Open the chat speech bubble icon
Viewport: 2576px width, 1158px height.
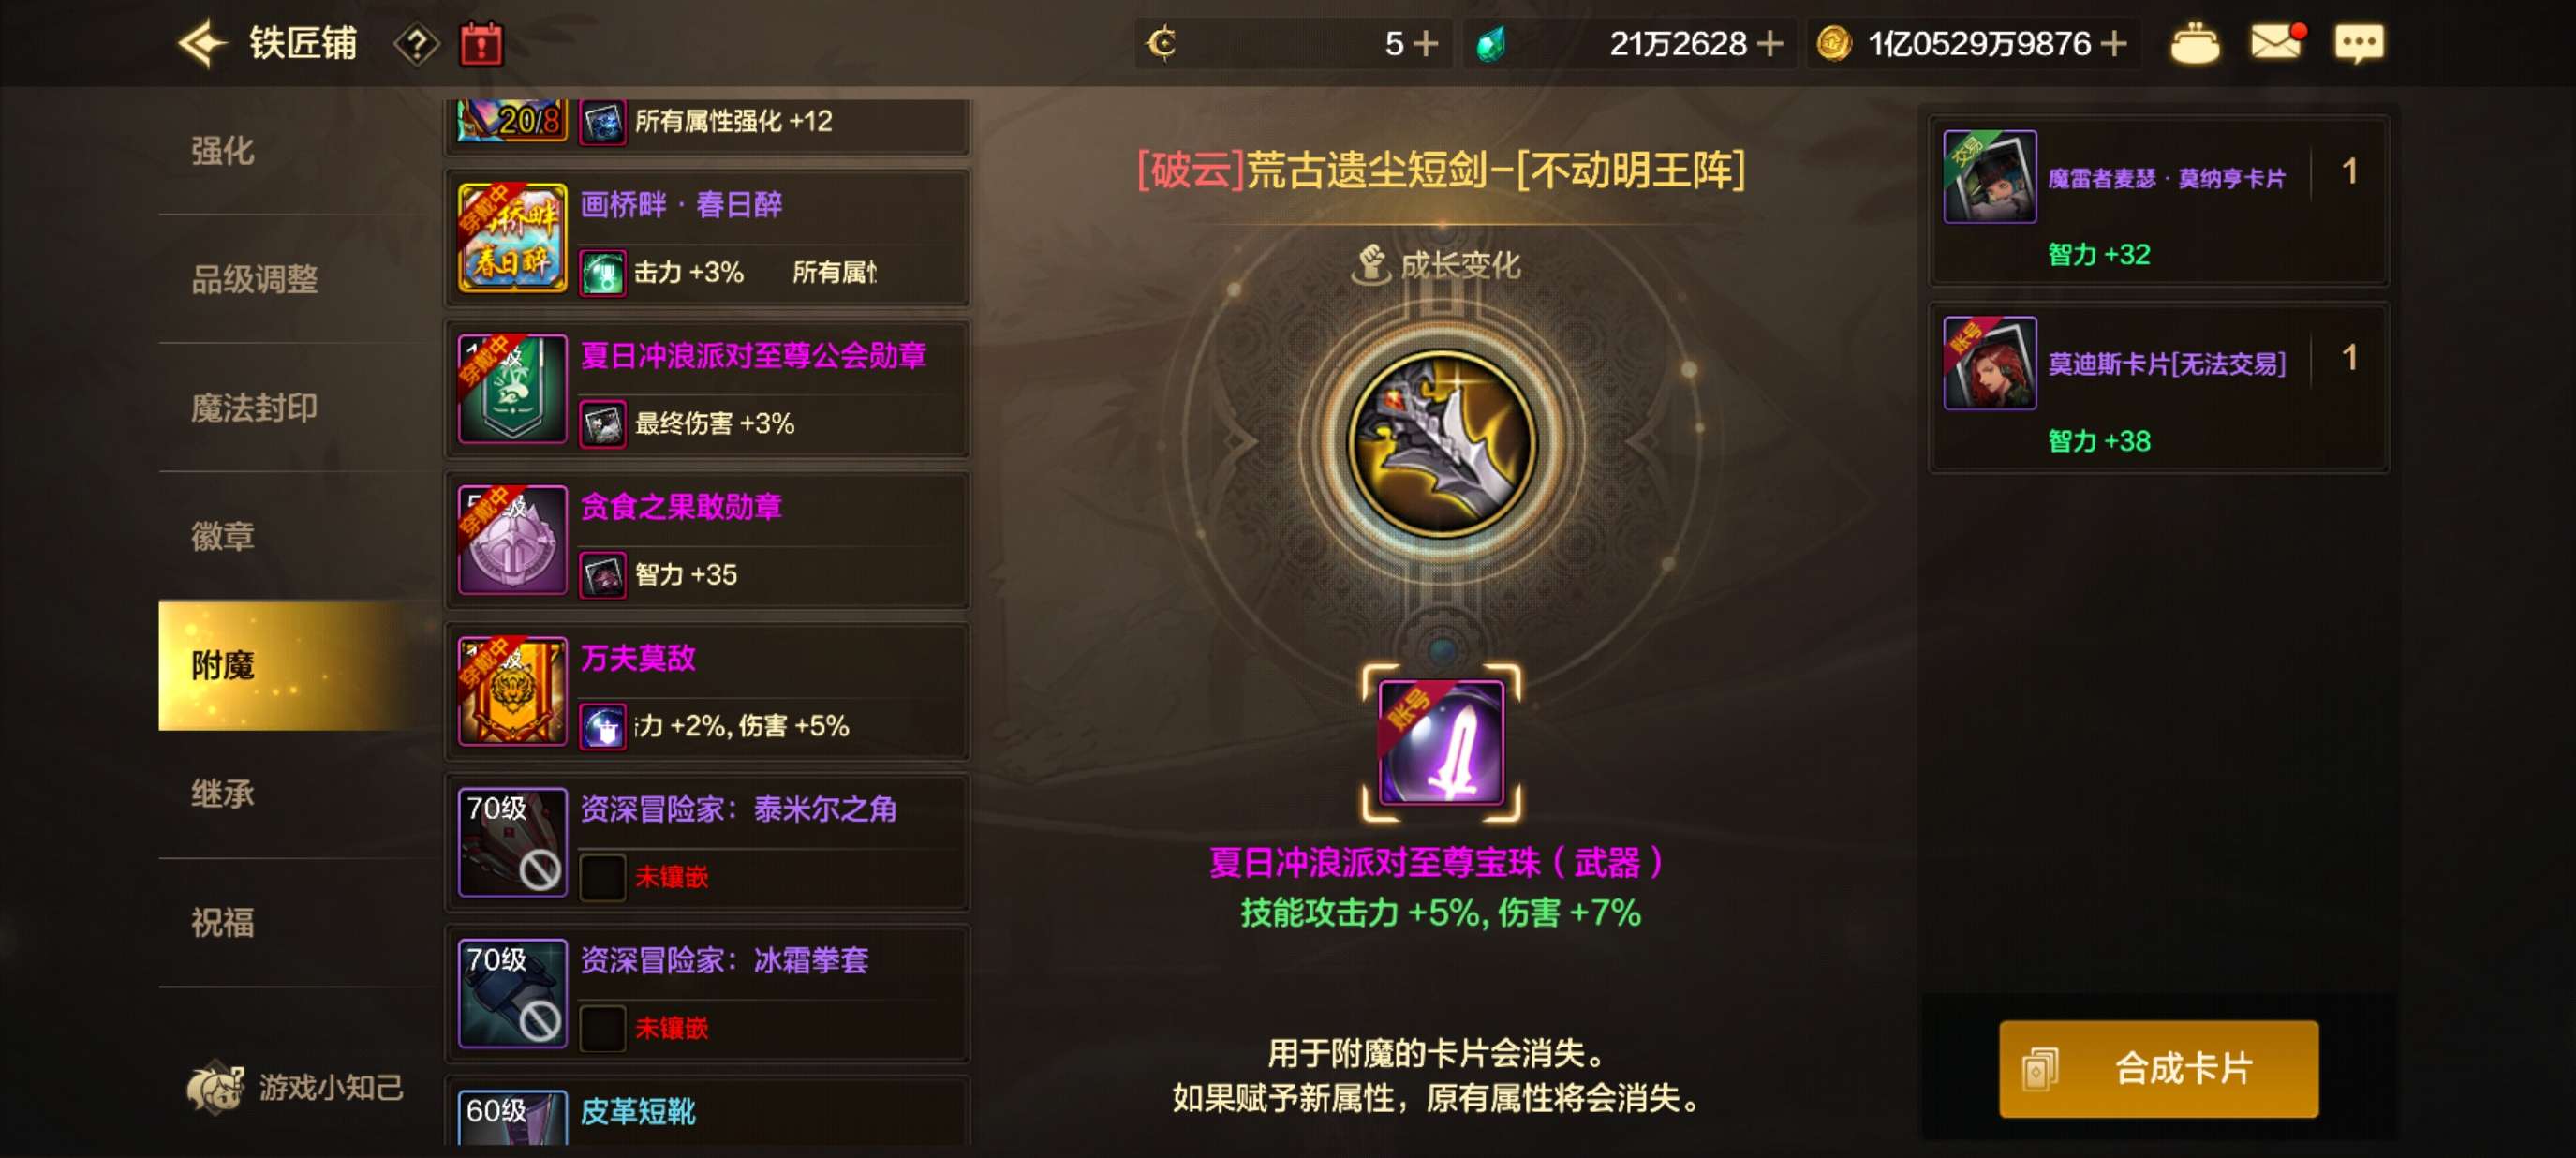coord(2359,44)
